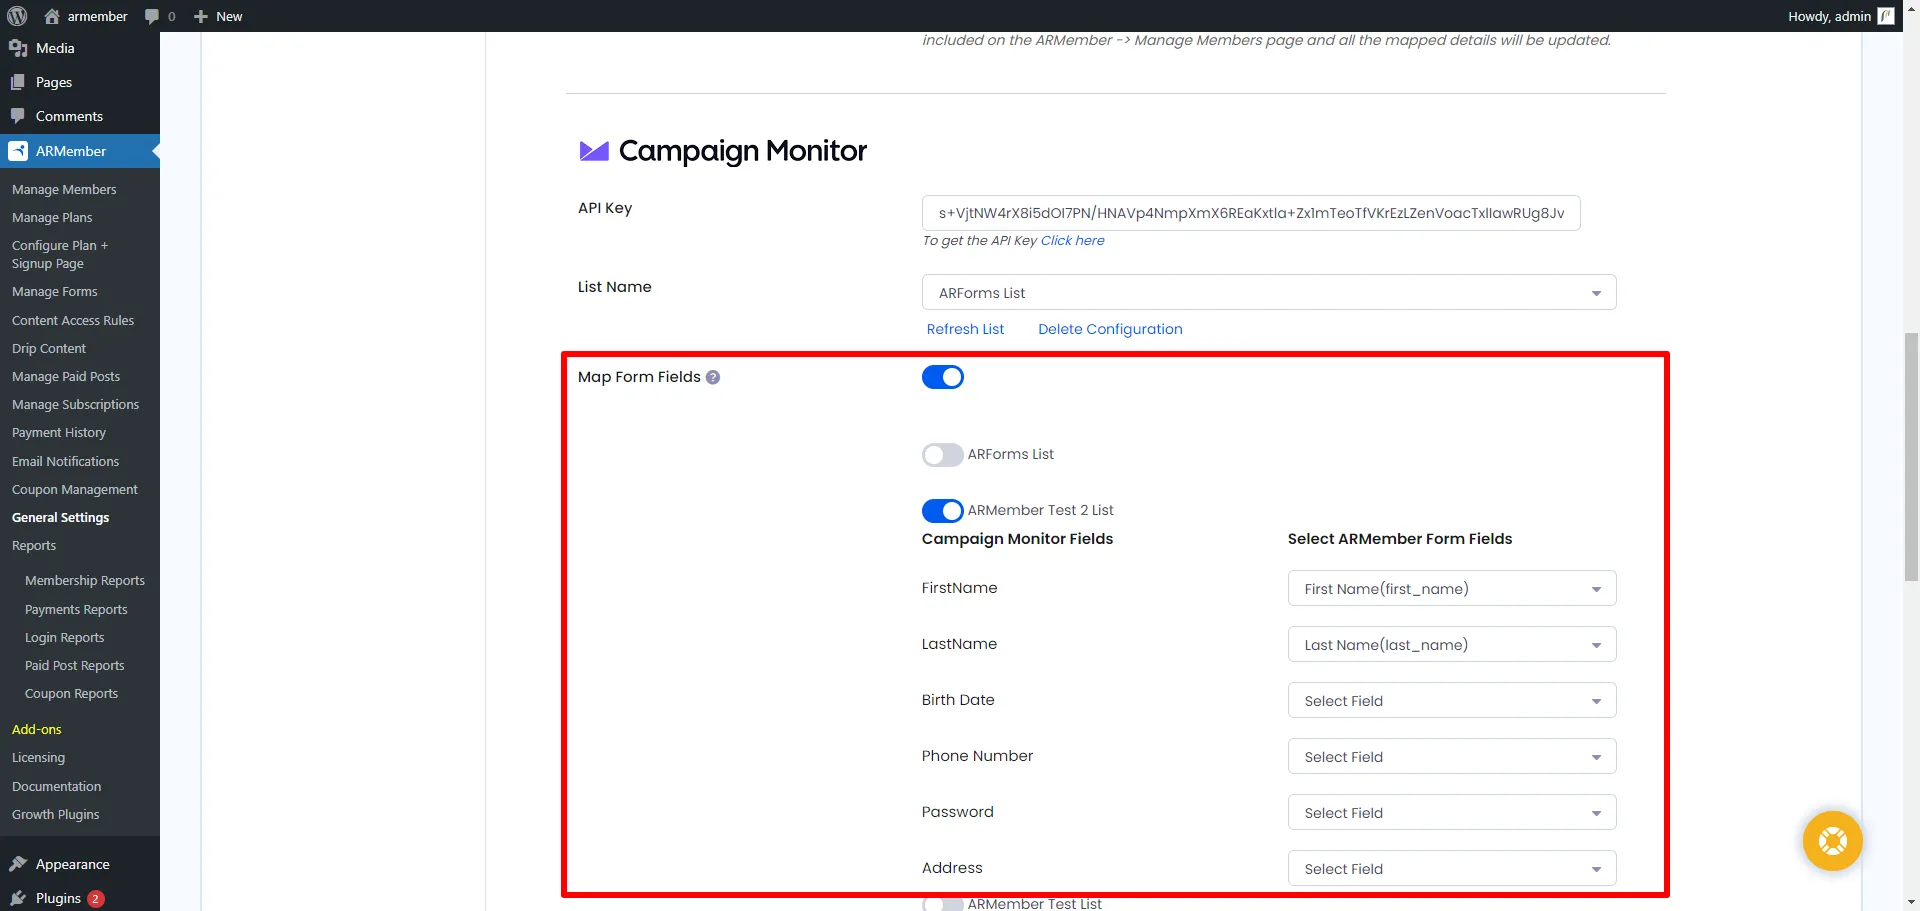Open admin user avatar
Screen dimensions: 1920x911
point(1886,16)
